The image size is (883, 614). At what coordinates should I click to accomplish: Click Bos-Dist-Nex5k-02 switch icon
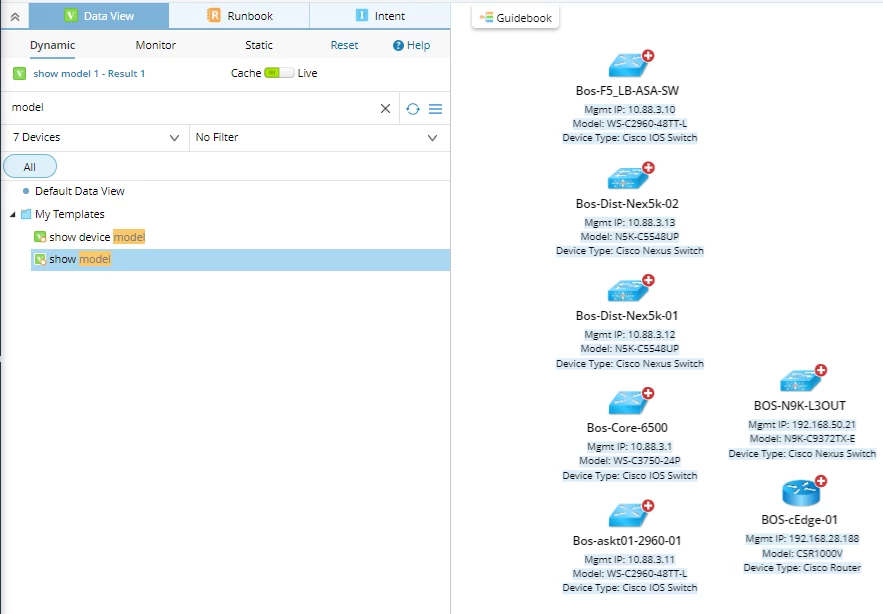coord(627,178)
